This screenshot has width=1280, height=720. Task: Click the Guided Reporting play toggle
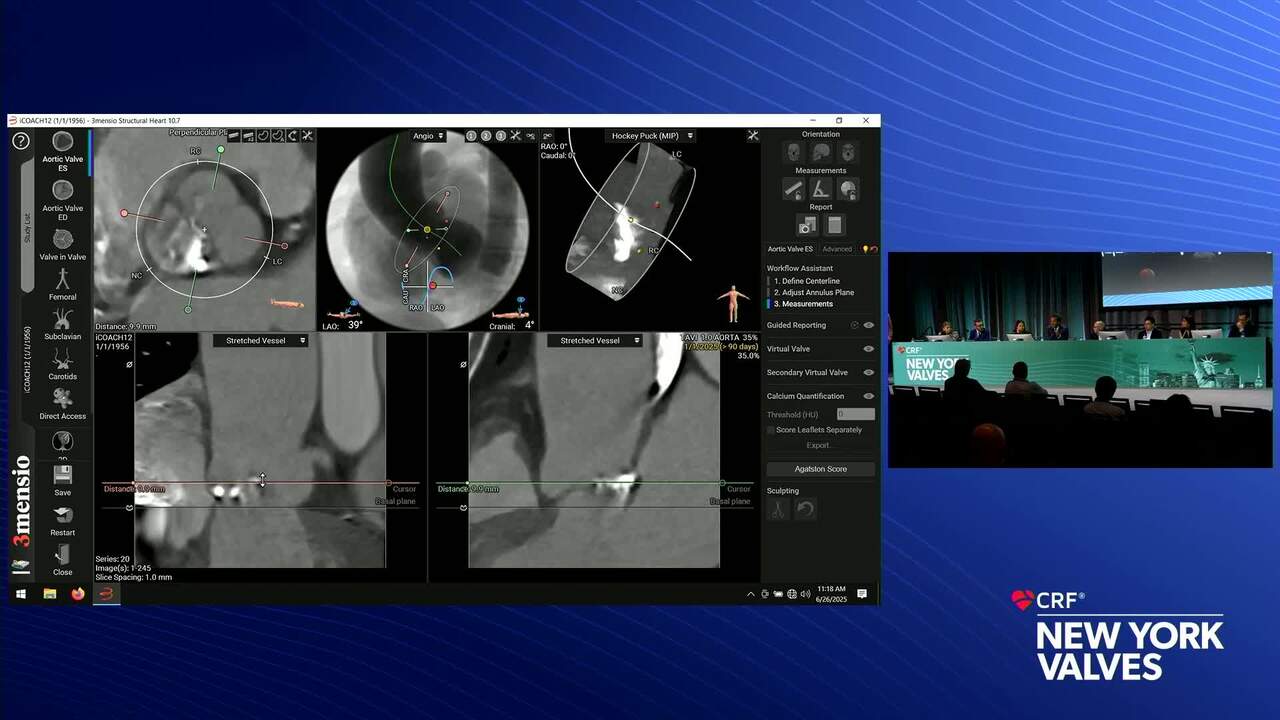855,325
